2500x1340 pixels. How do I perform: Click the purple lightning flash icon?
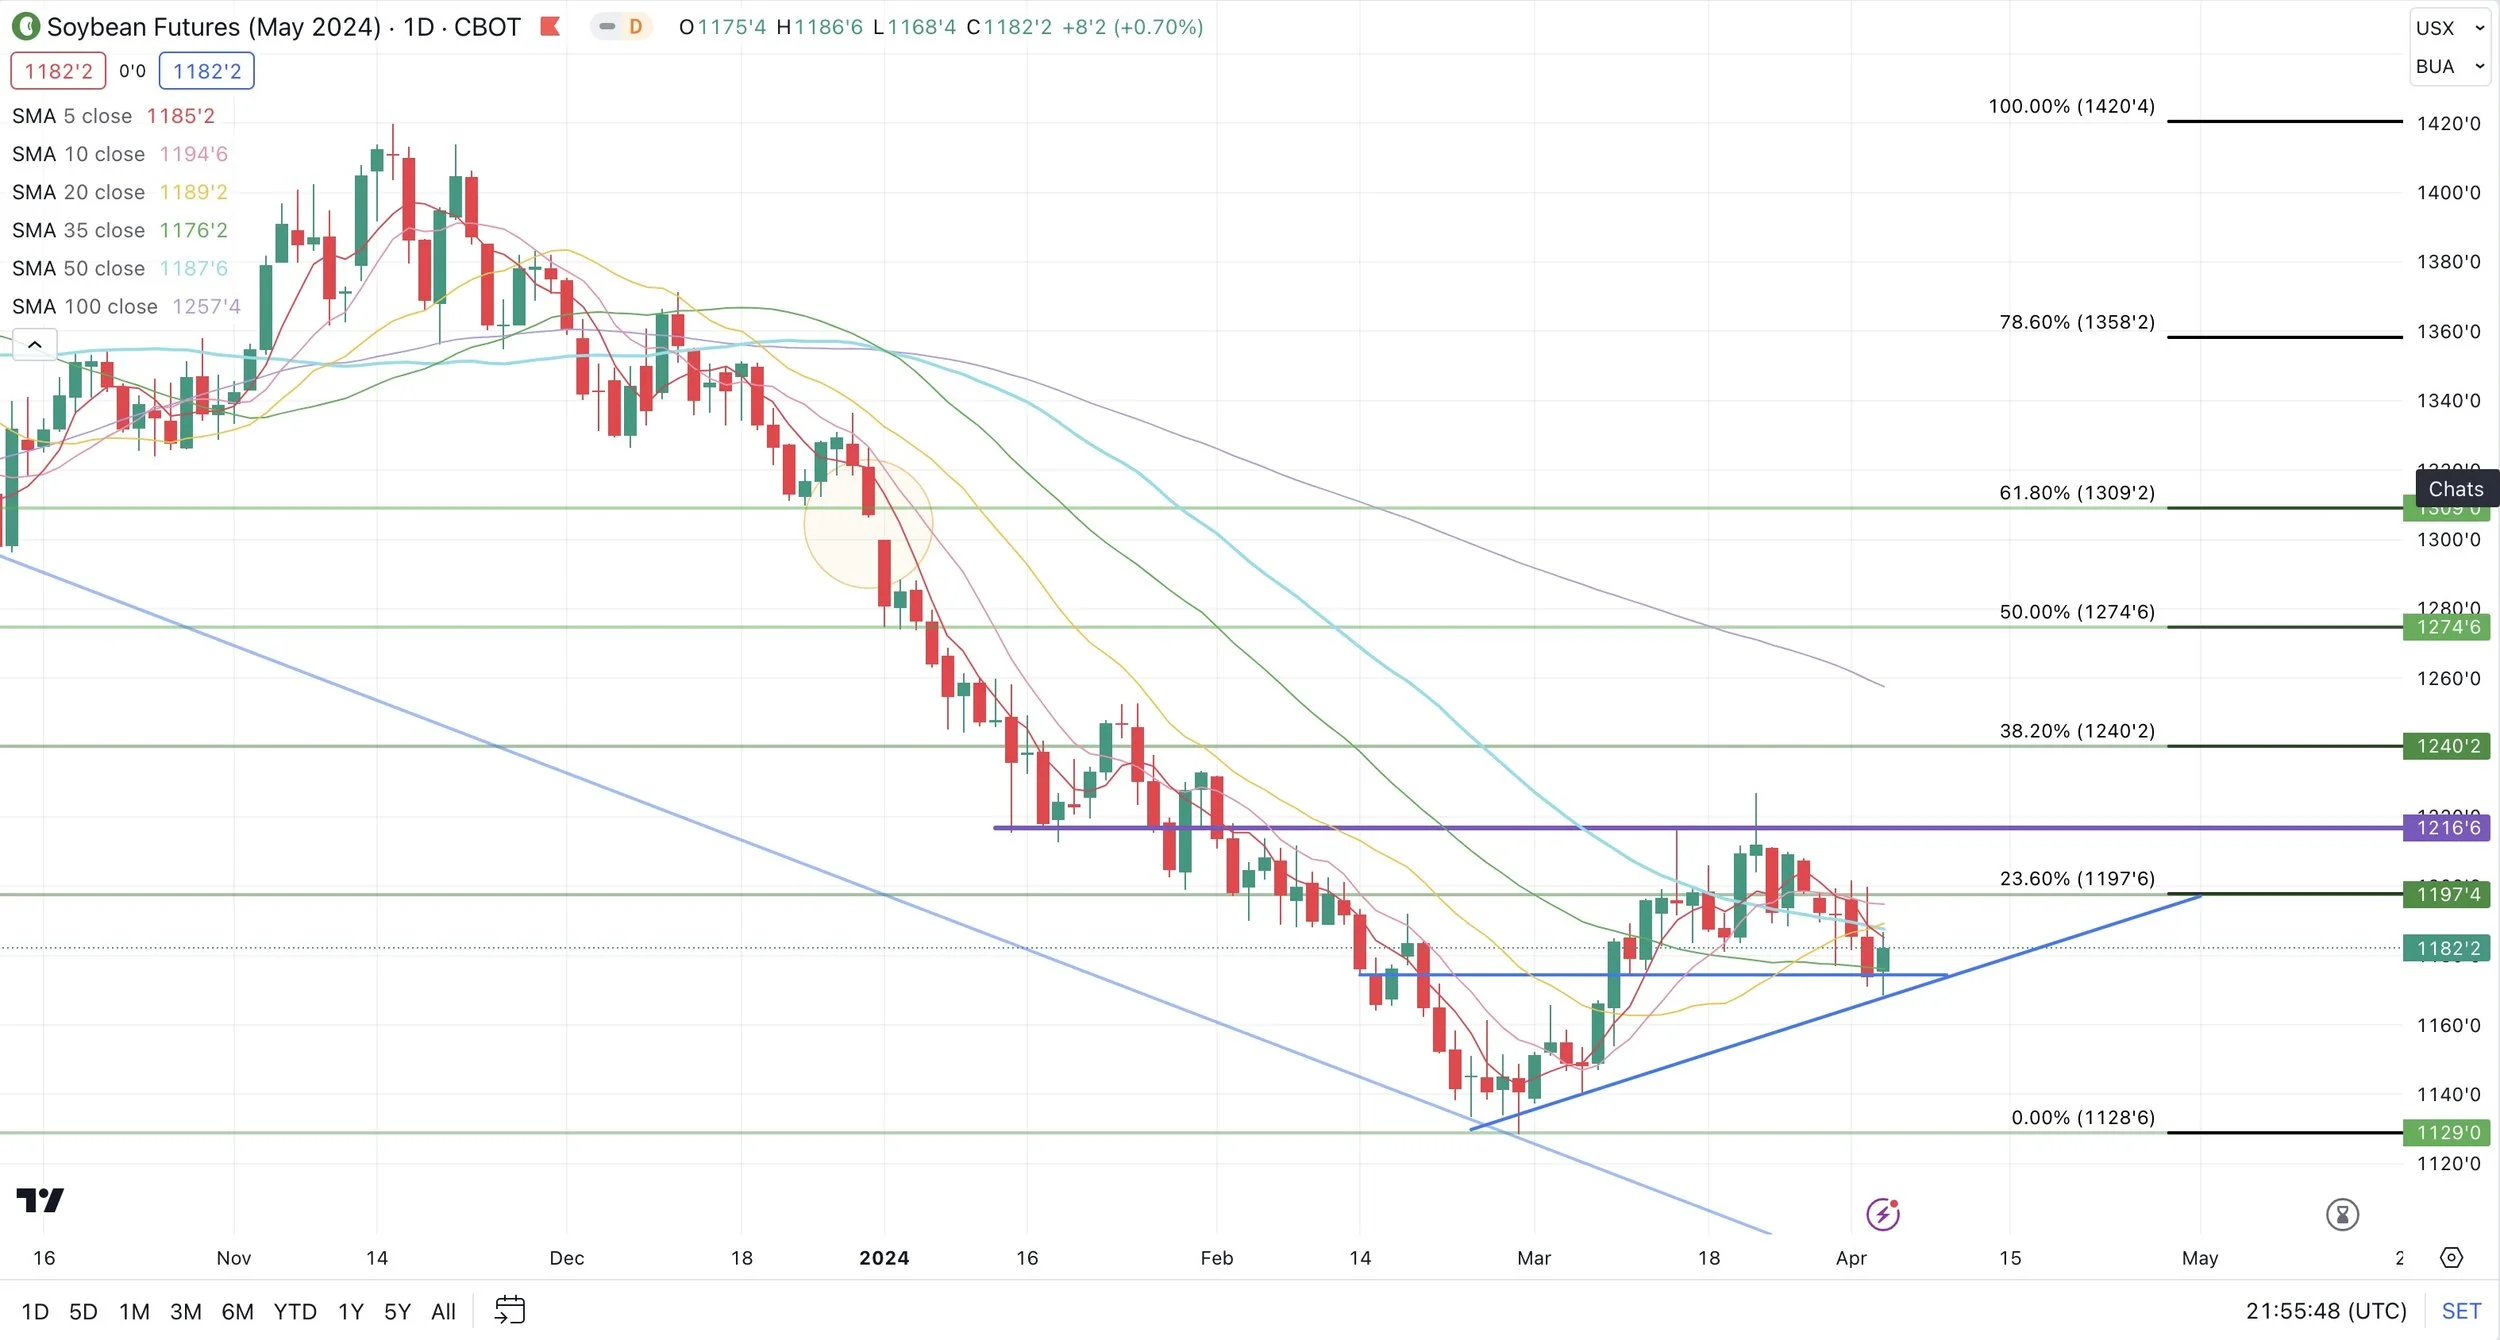click(x=1883, y=1214)
